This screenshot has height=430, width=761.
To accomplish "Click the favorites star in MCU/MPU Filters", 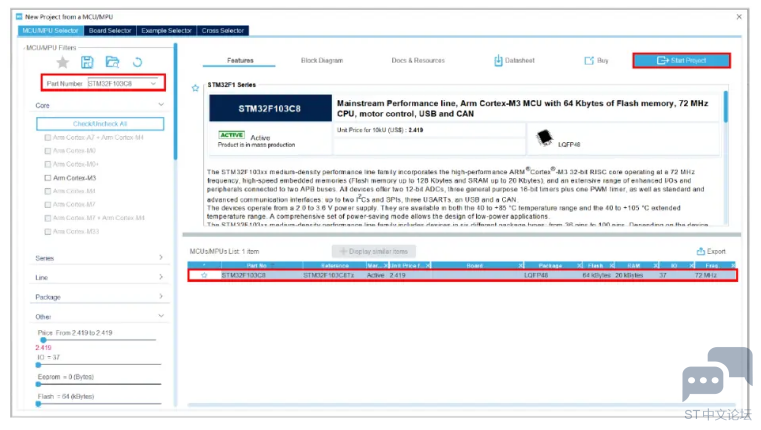I will tap(63, 62).
